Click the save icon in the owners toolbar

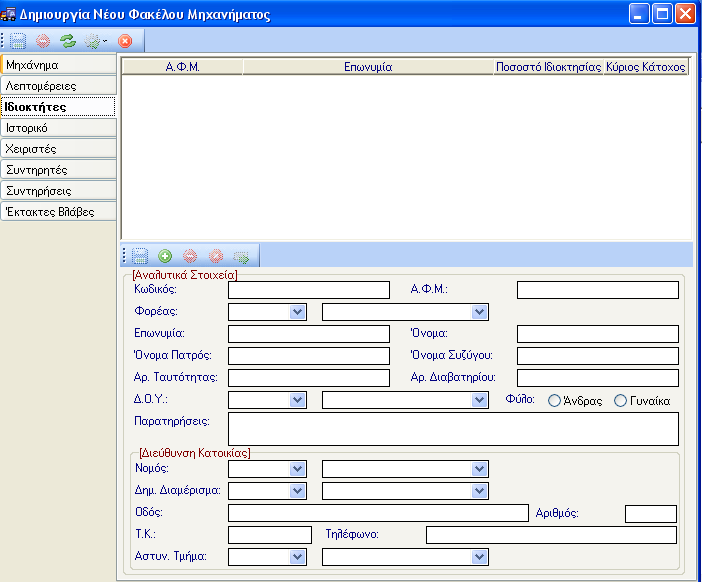tap(140, 256)
